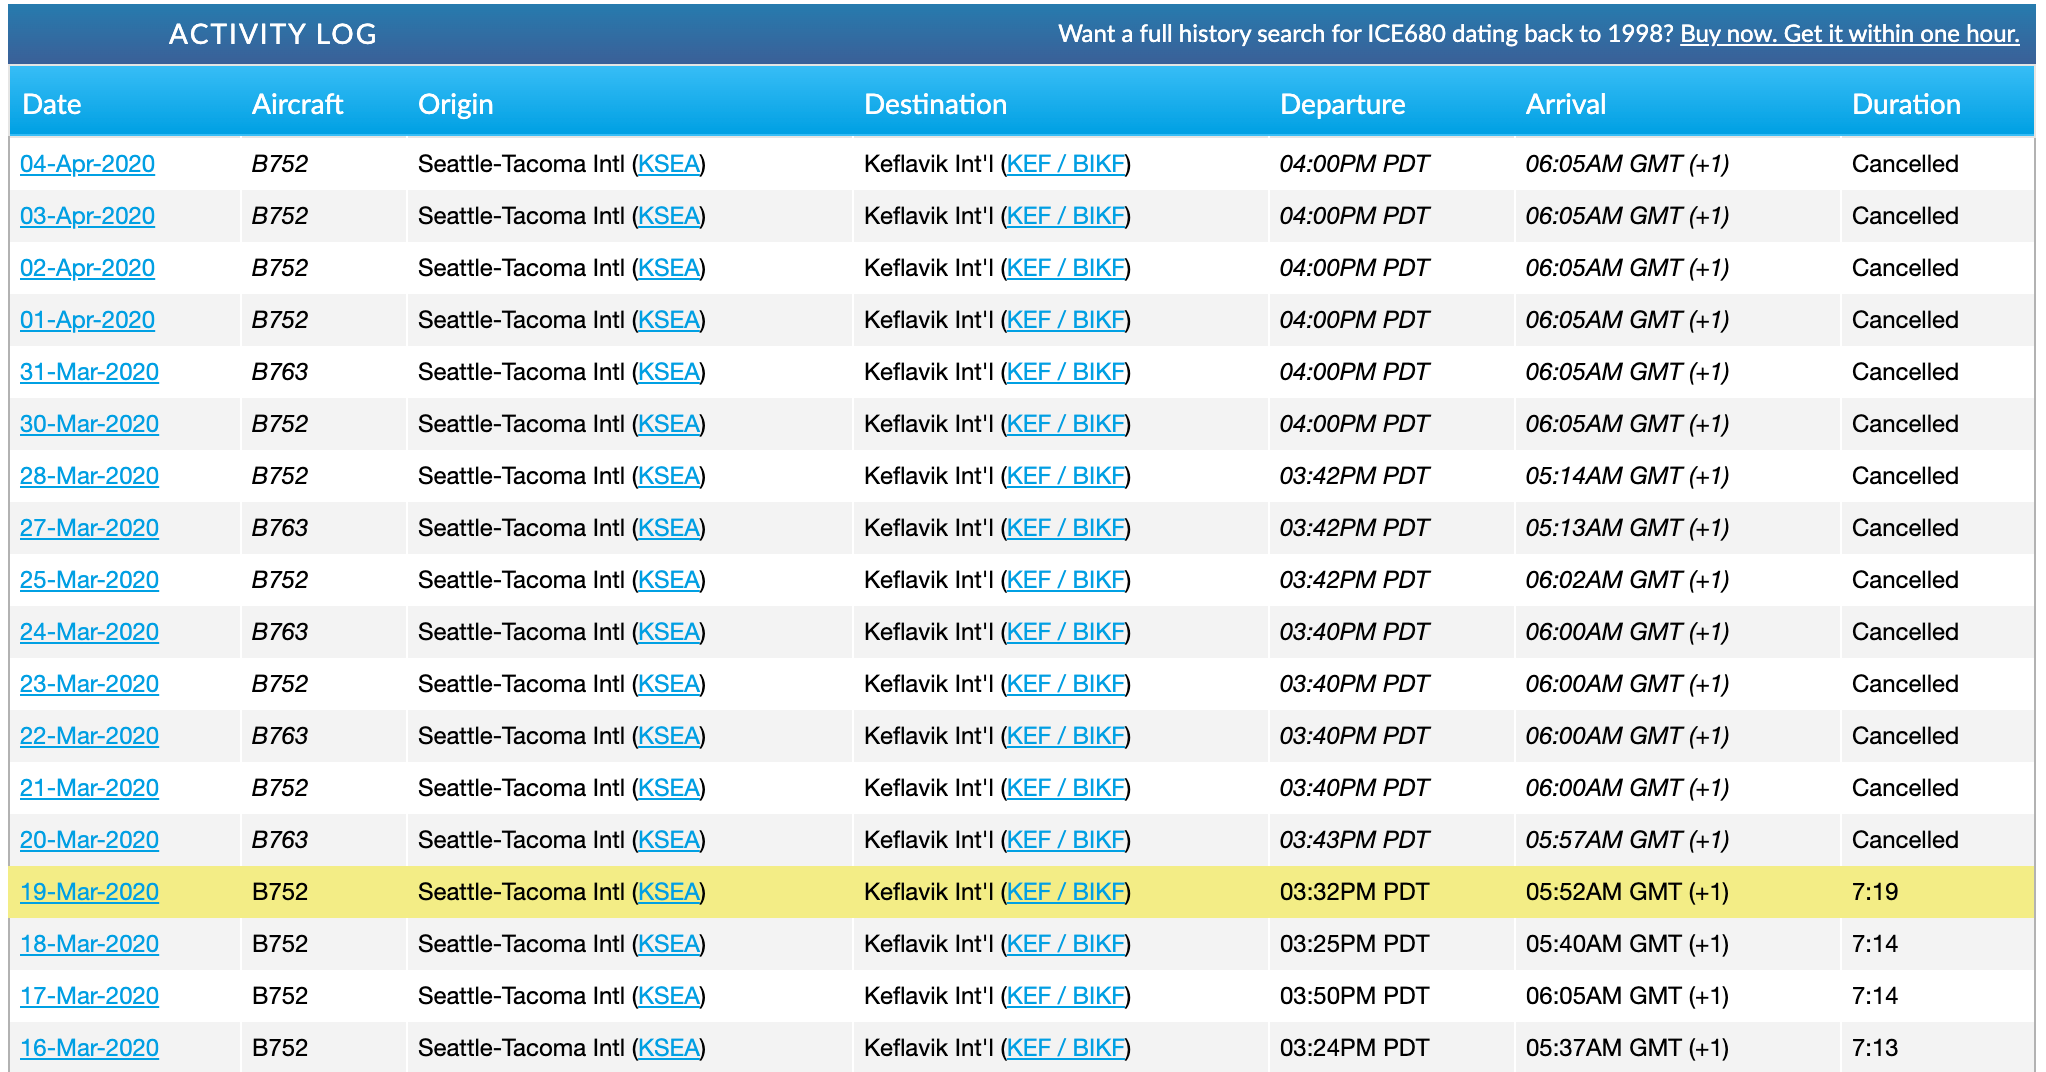Open the 20-Mar-2020 flight date link
This screenshot has height=1072, width=2046.
(89, 840)
